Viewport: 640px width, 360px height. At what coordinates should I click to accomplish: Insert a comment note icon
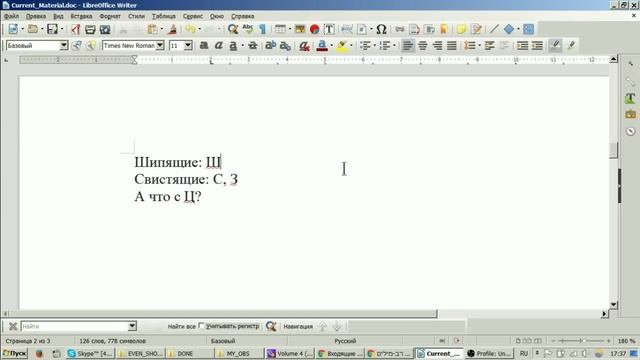[x=461, y=29]
